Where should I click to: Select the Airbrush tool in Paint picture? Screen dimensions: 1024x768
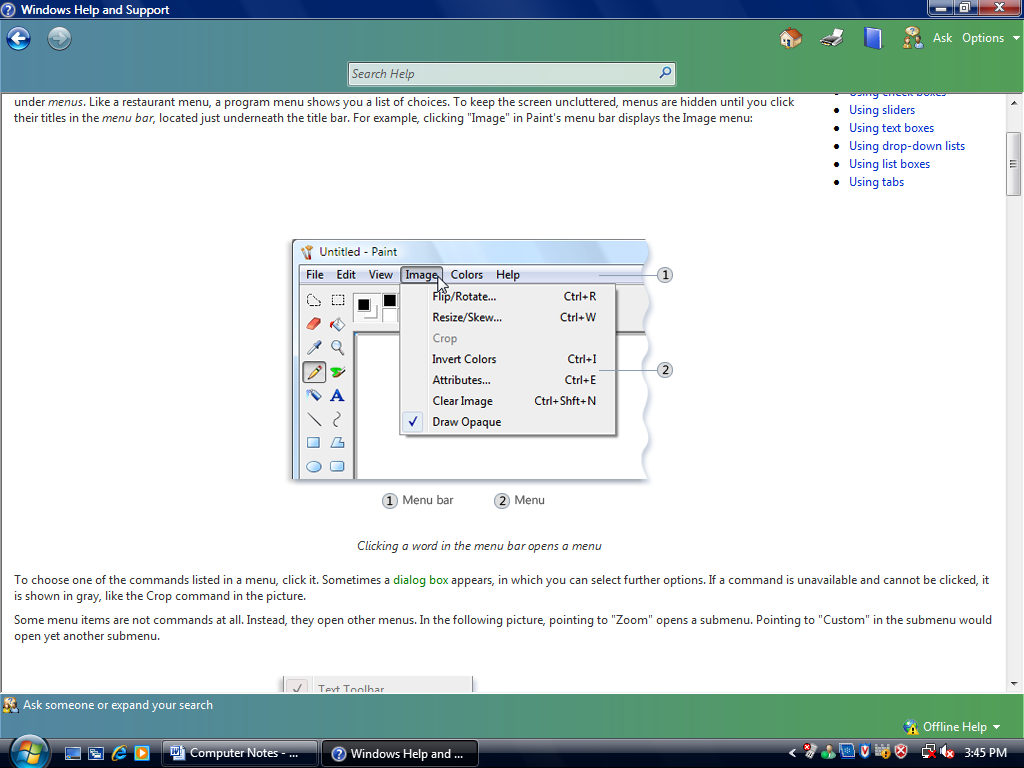point(313,395)
